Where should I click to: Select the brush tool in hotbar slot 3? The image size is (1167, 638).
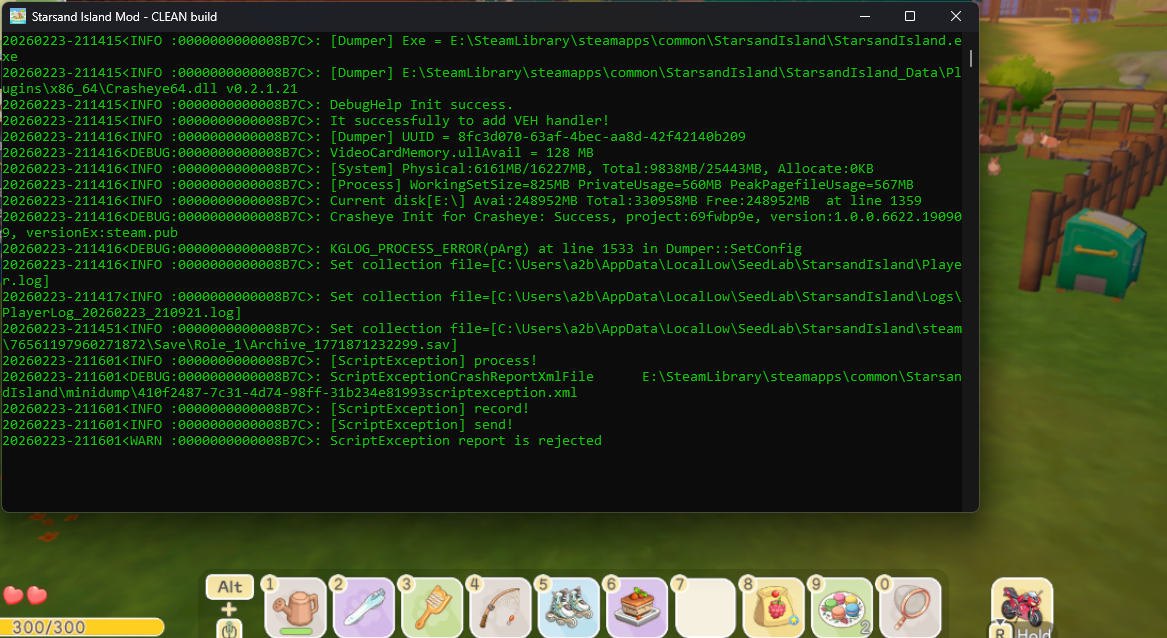click(x=432, y=607)
